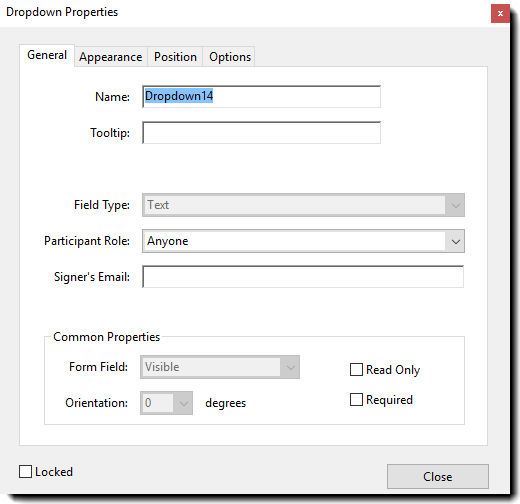Close the dialog with the red X
The height and width of the screenshot is (504, 520).
click(500, 13)
